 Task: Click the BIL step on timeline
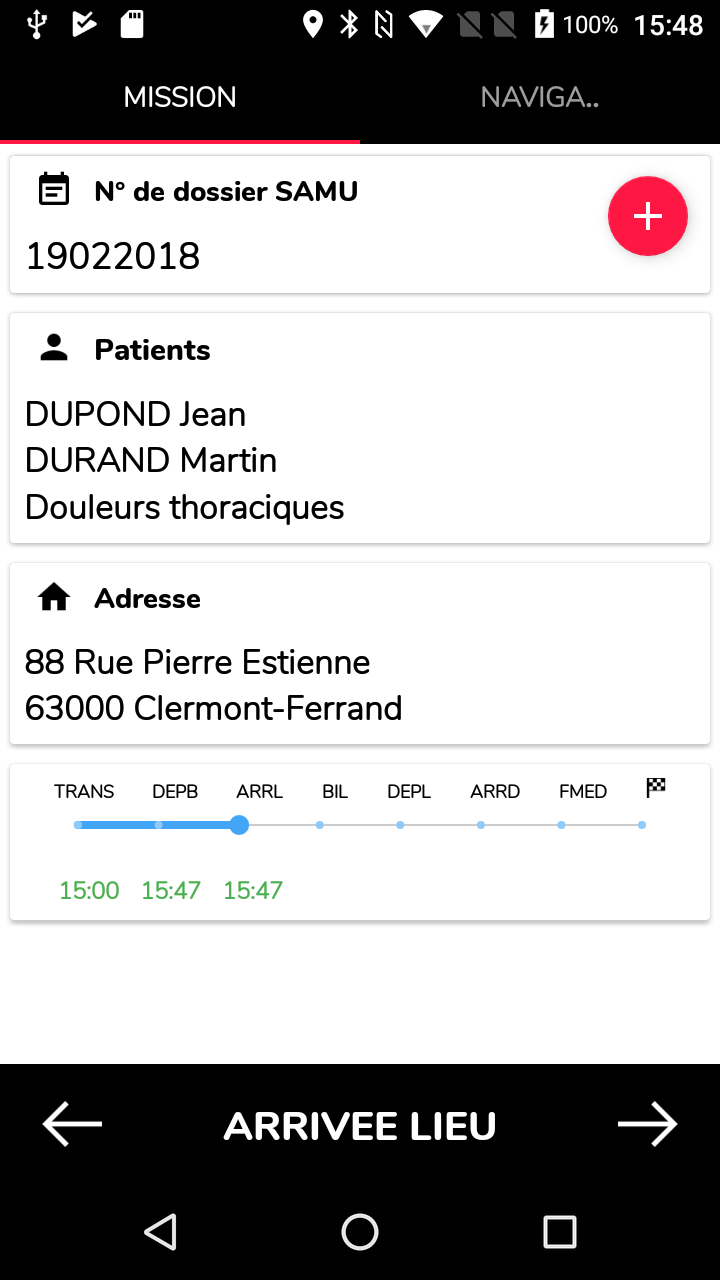tap(334, 792)
